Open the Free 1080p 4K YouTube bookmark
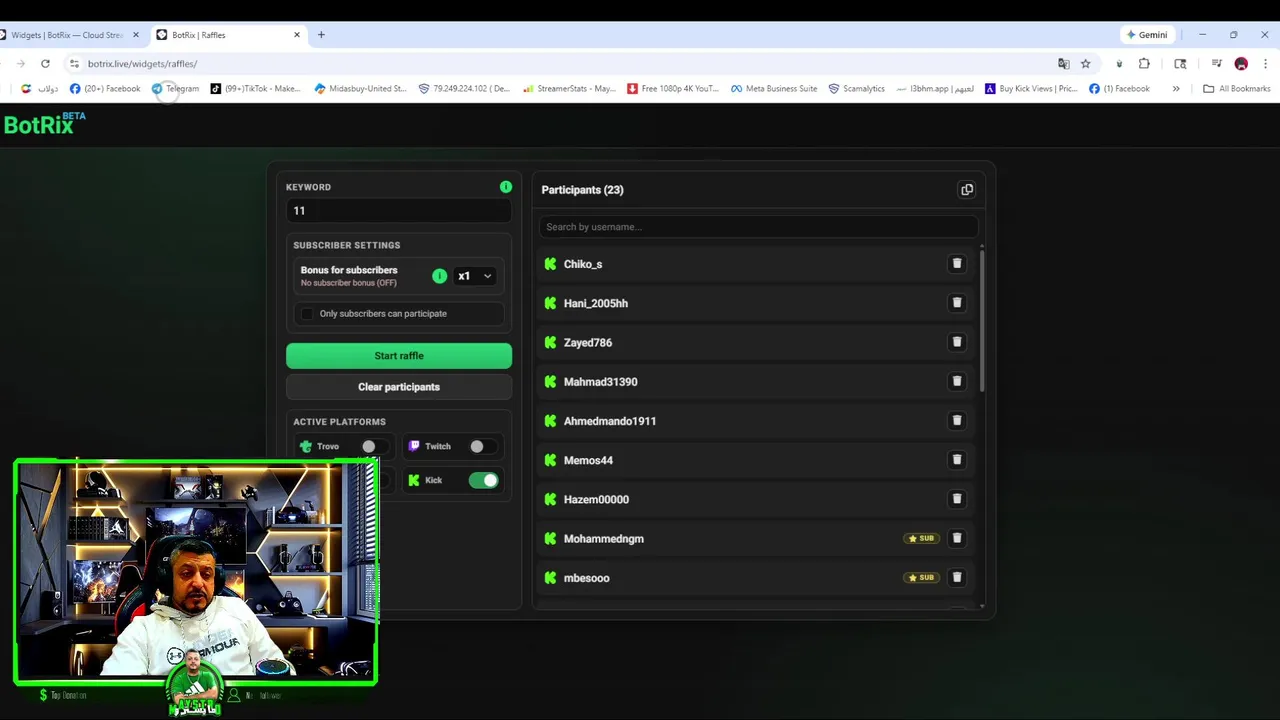 pyautogui.click(x=673, y=88)
